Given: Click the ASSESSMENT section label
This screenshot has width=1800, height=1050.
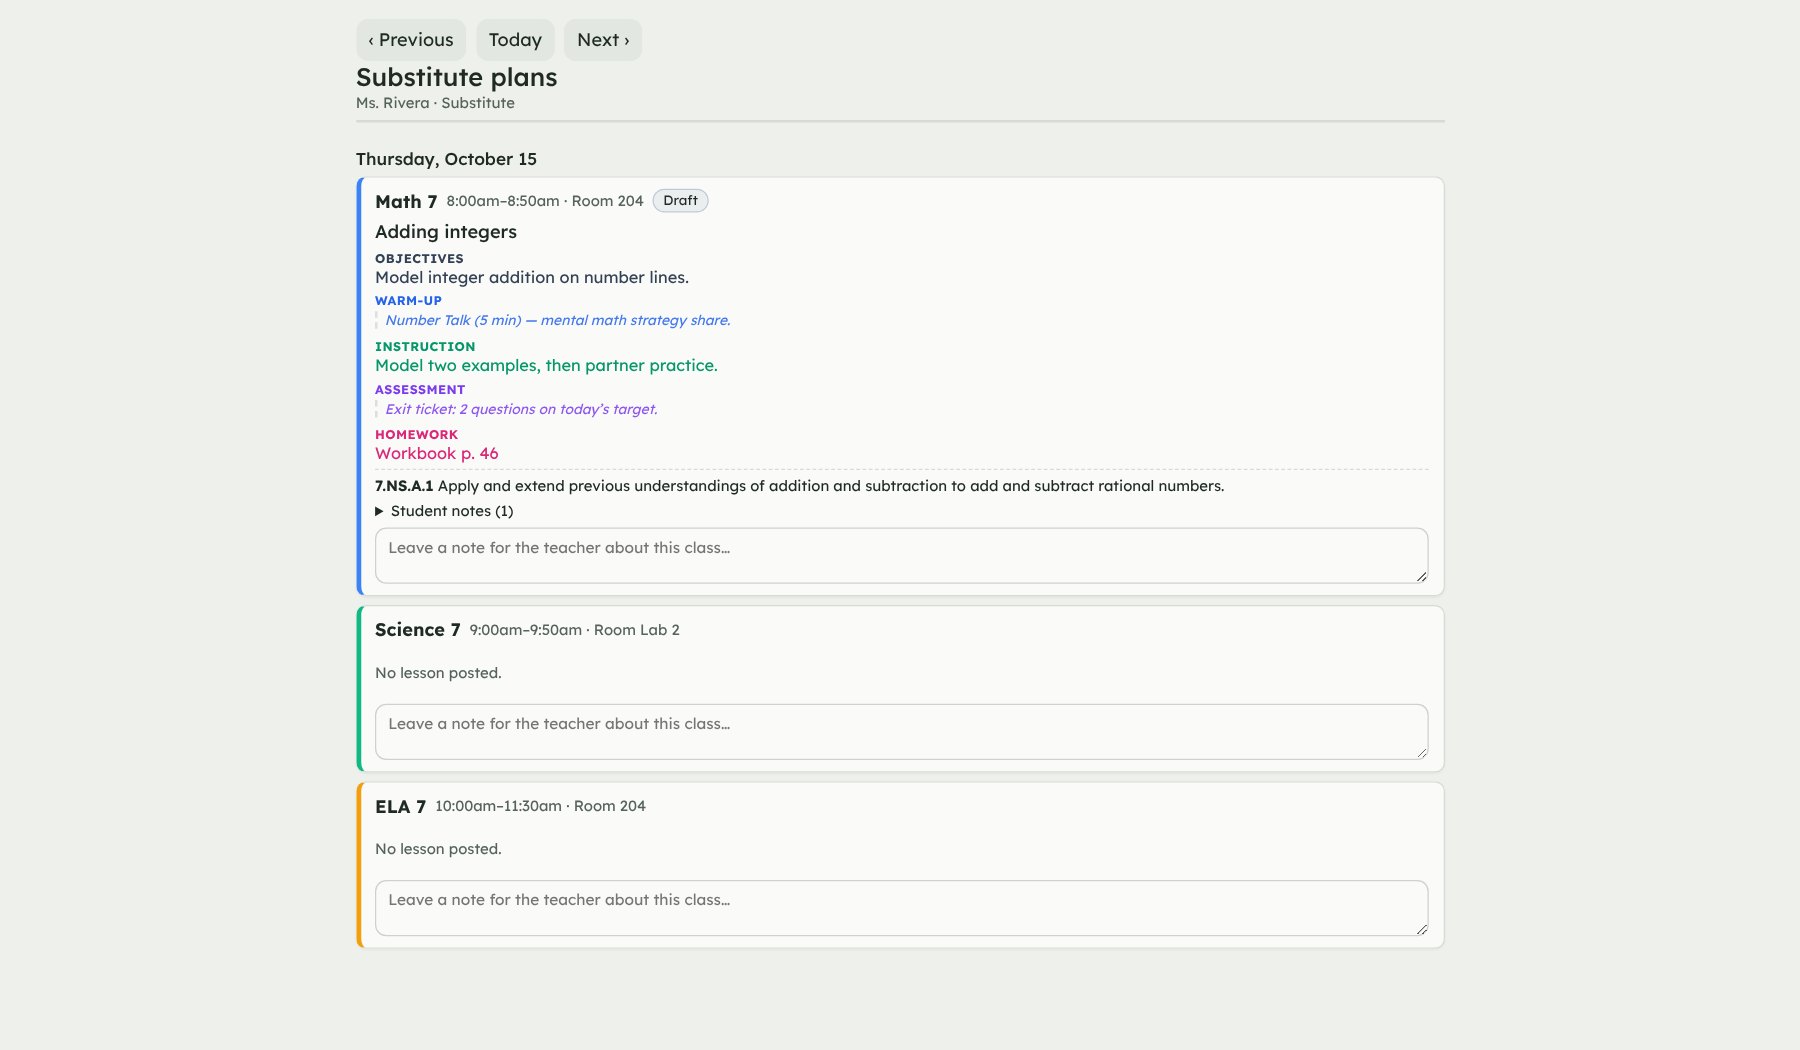Looking at the screenshot, I should [x=420, y=389].
